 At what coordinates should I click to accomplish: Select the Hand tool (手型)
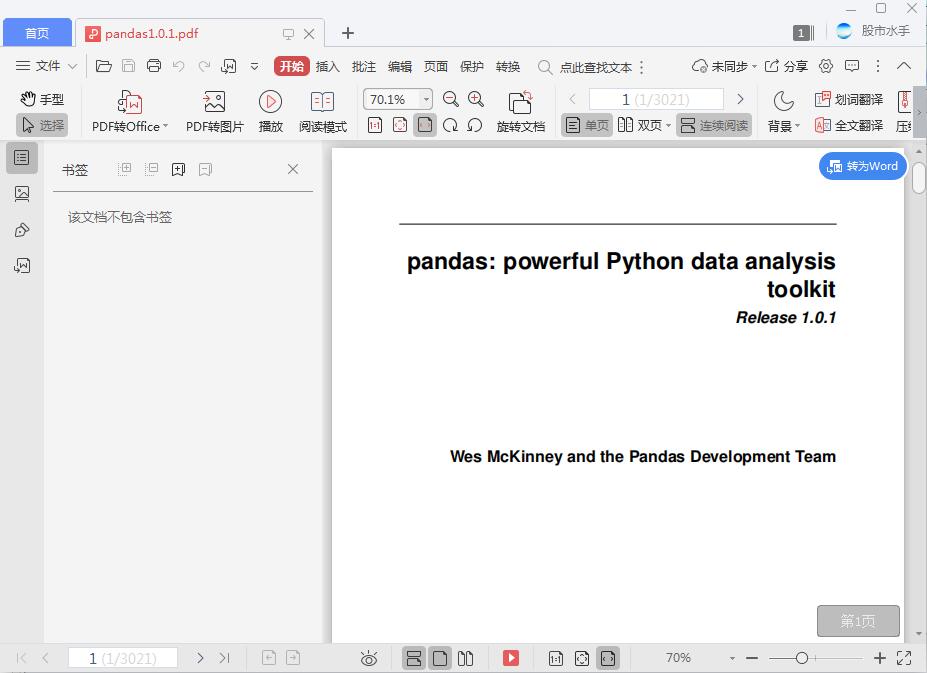point(41,99)
